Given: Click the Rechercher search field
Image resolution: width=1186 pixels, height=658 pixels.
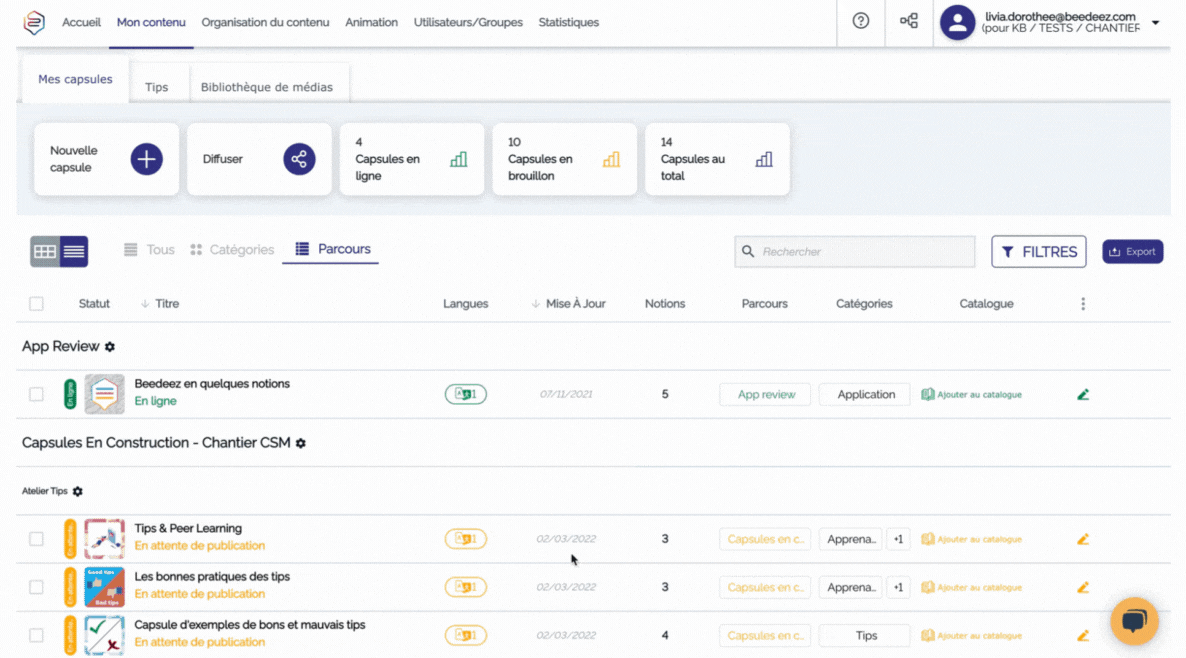Looking at the screenshot, I should [855, 252].
